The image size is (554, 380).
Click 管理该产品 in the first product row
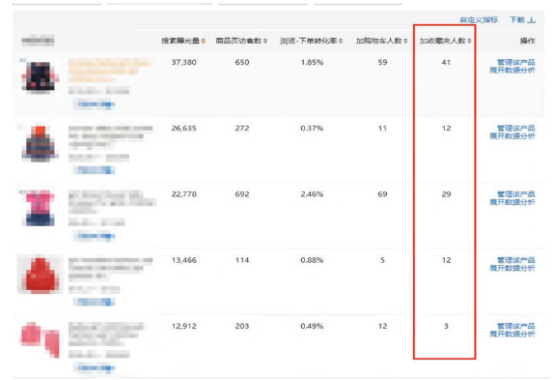point(516,63)
